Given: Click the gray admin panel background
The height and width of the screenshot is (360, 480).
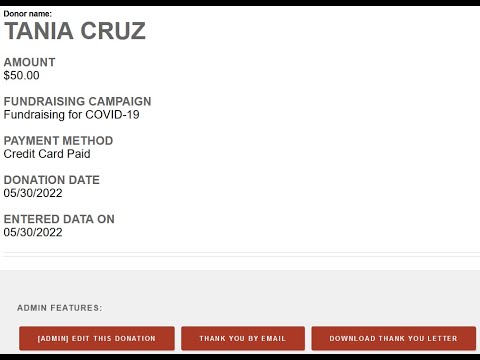Looking at the screenshot, I should [240, 287].
